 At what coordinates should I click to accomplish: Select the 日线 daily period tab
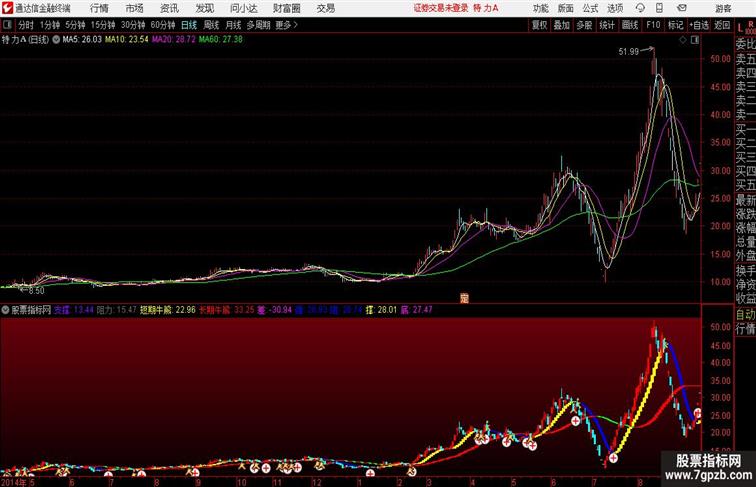pos(189,25)
